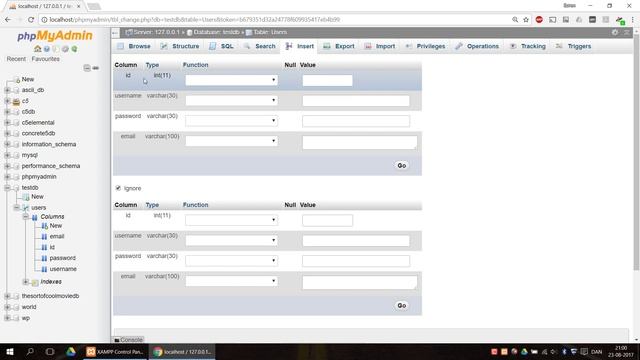
Task: Switch to XAMPP Control Panel taskbar item
Action: tap(116, 351)
